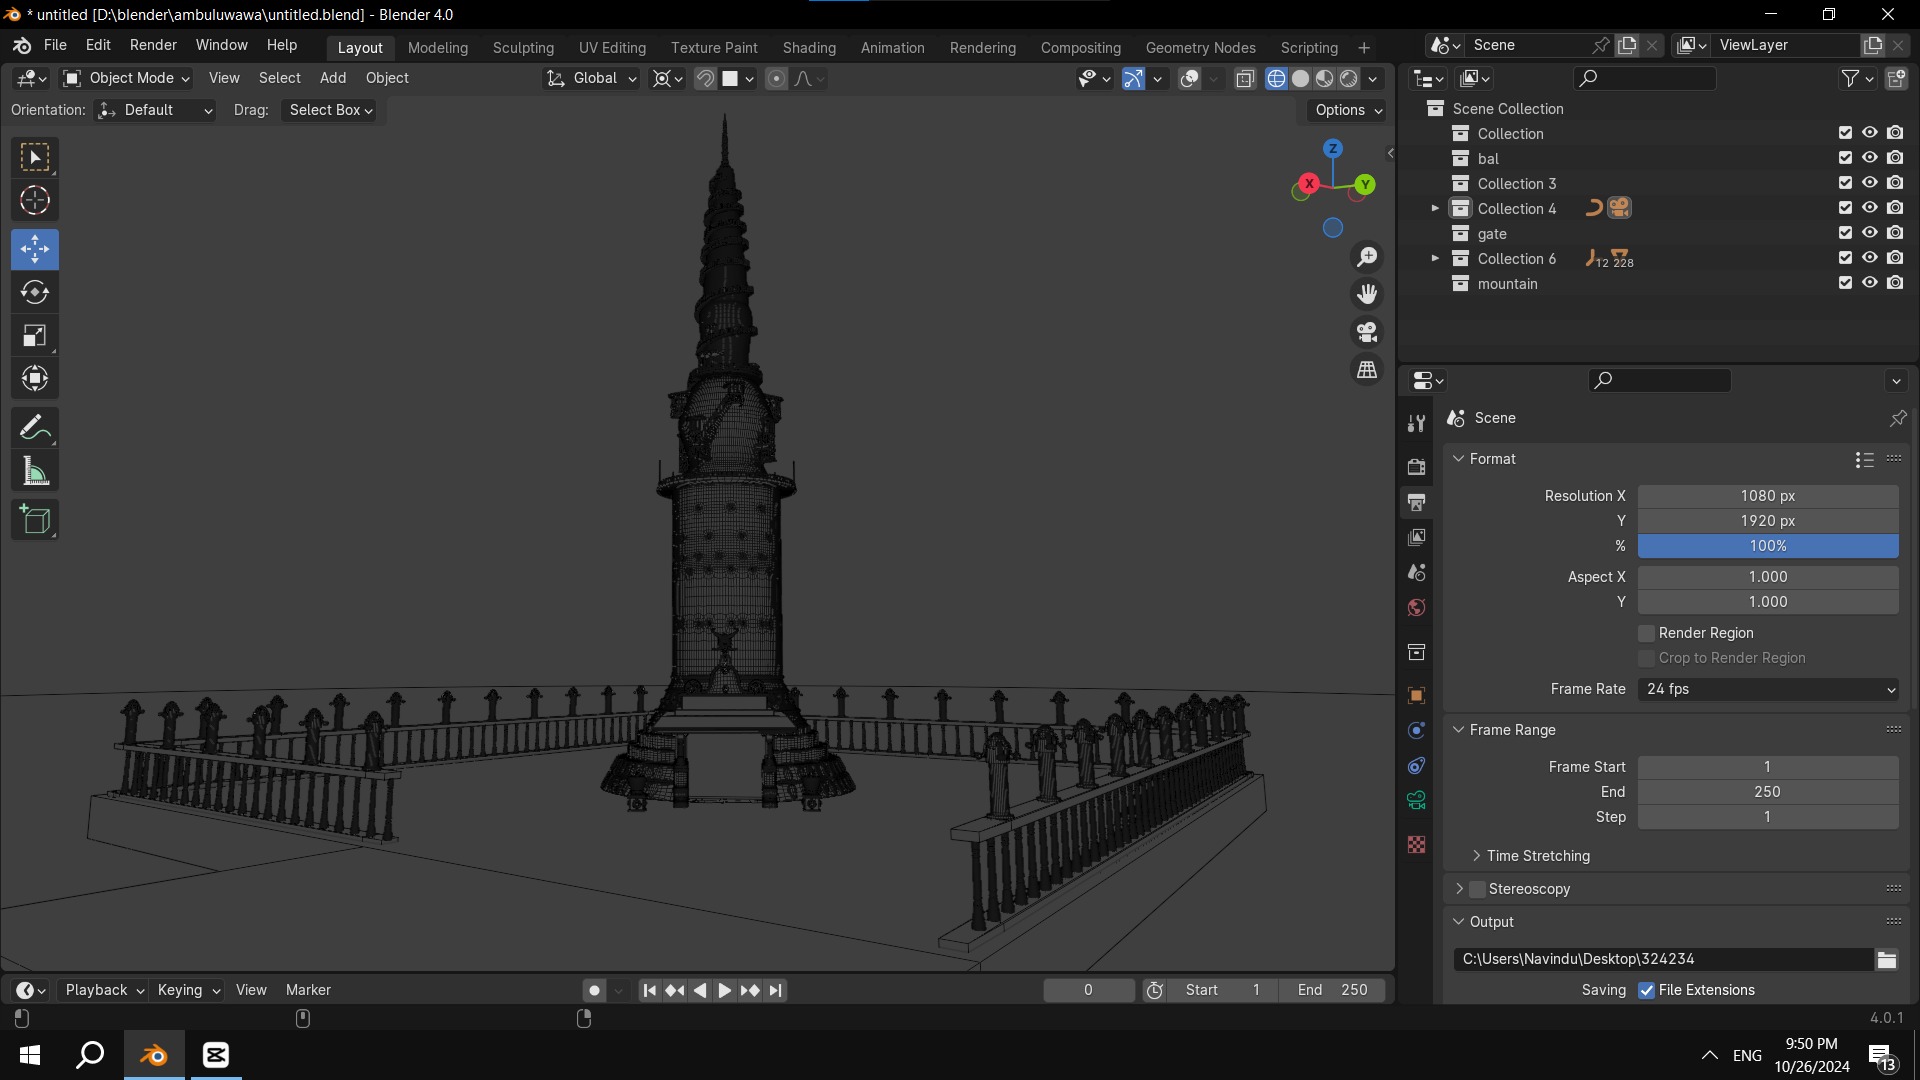Toggle auto keying record button
This screenshot has width=1920, height=1080.
point(594,990)
